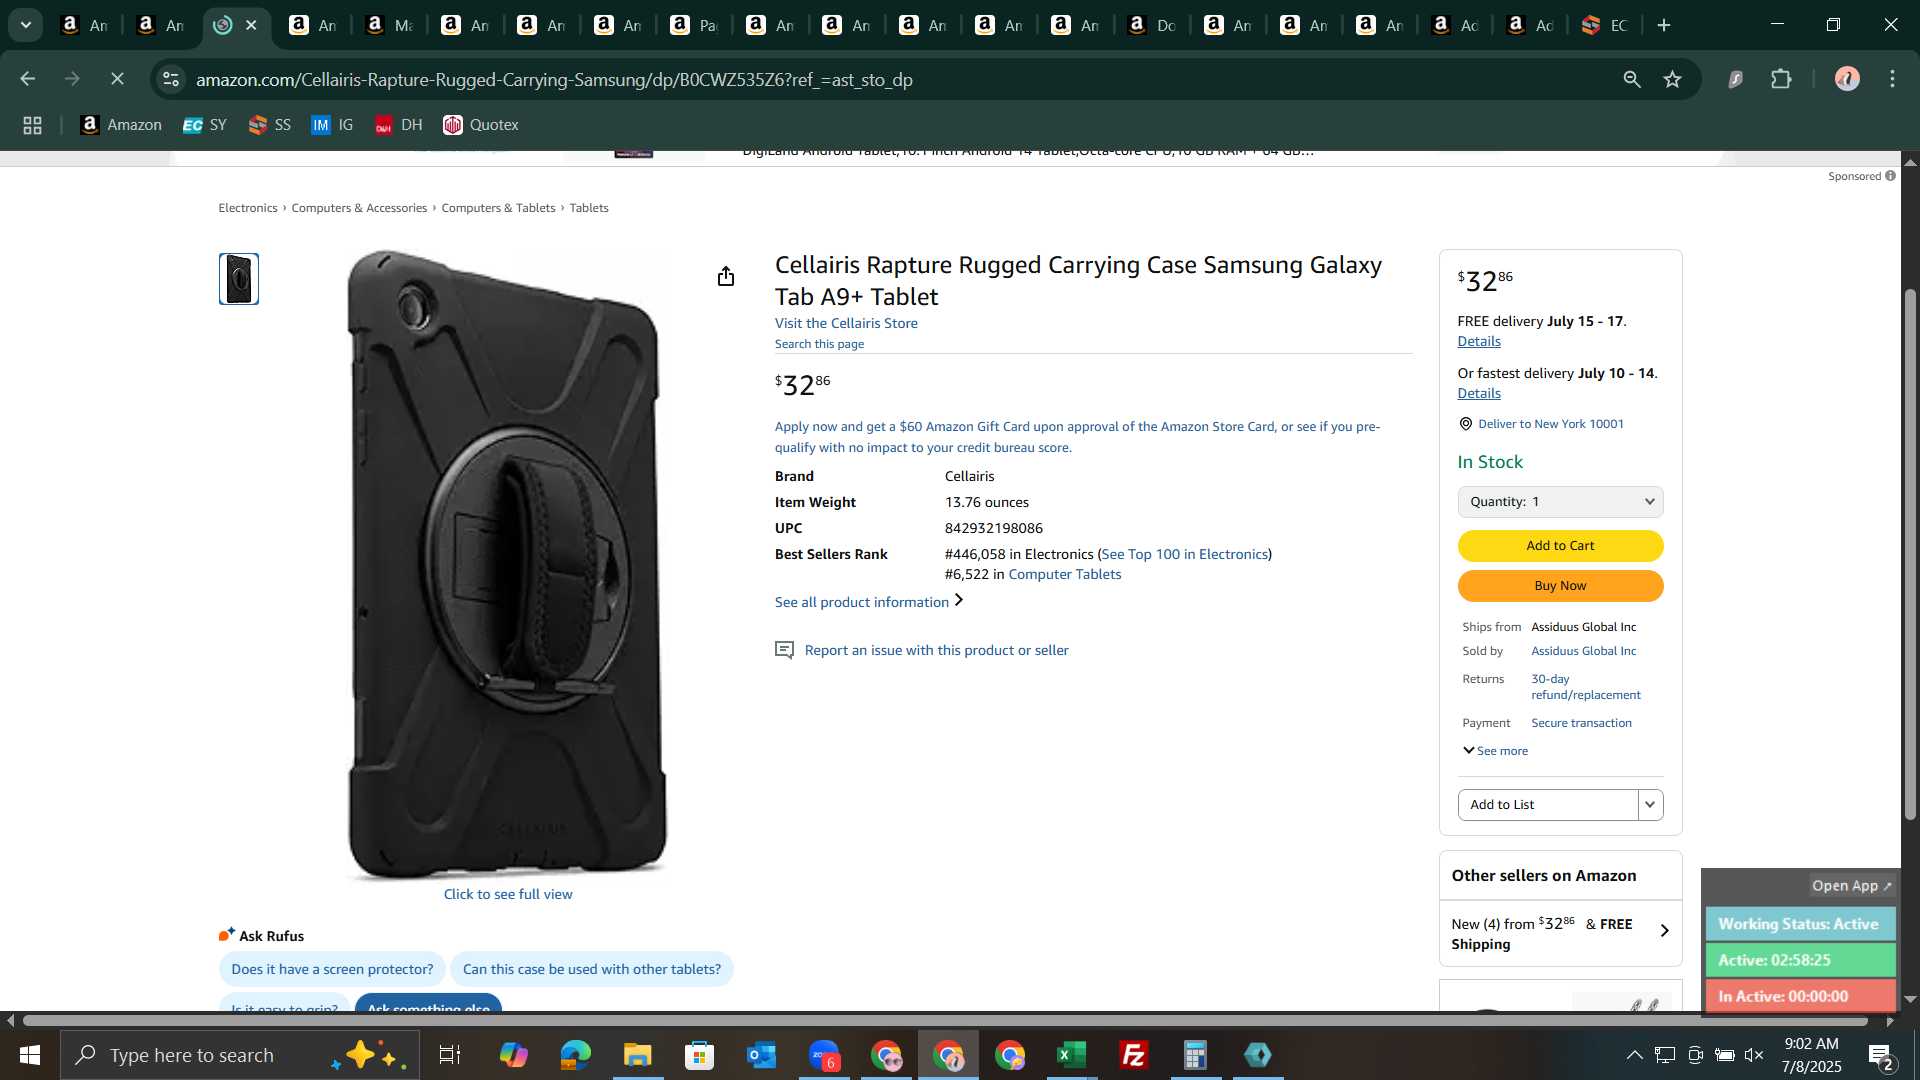Click the Windows Start button

click(x=29, y=1055)
